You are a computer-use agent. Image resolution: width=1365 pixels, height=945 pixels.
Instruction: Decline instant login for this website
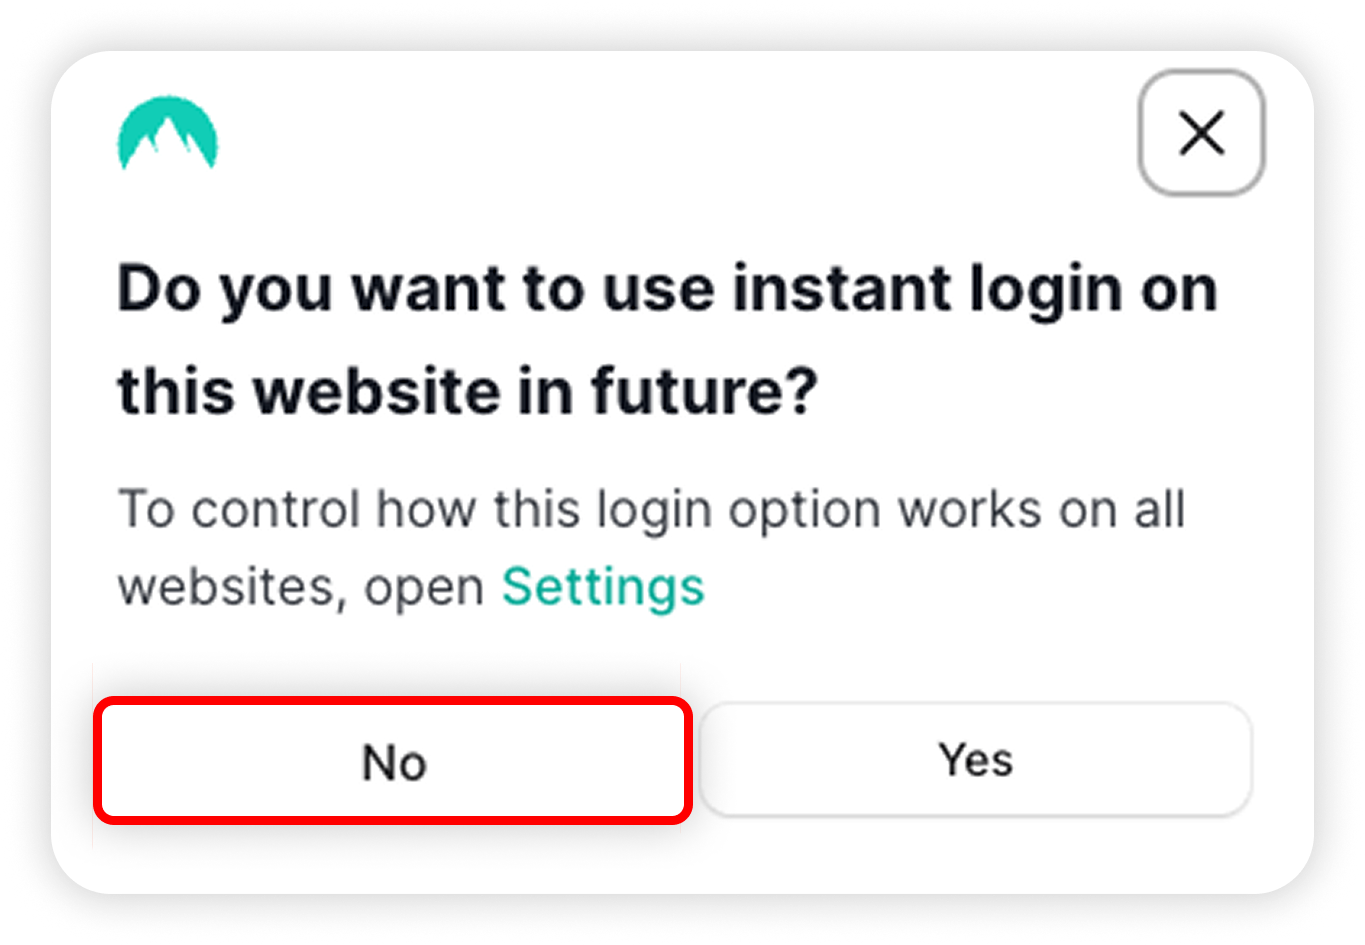coord(393,762)
